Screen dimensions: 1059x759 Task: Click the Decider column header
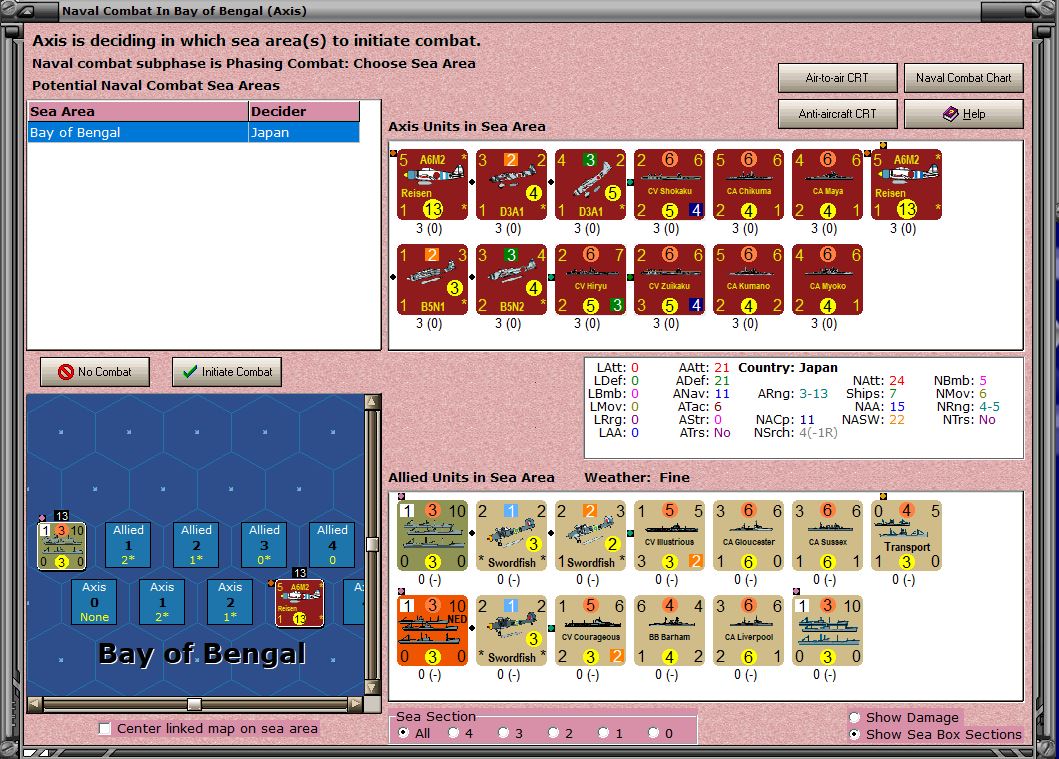click(304, 111)
